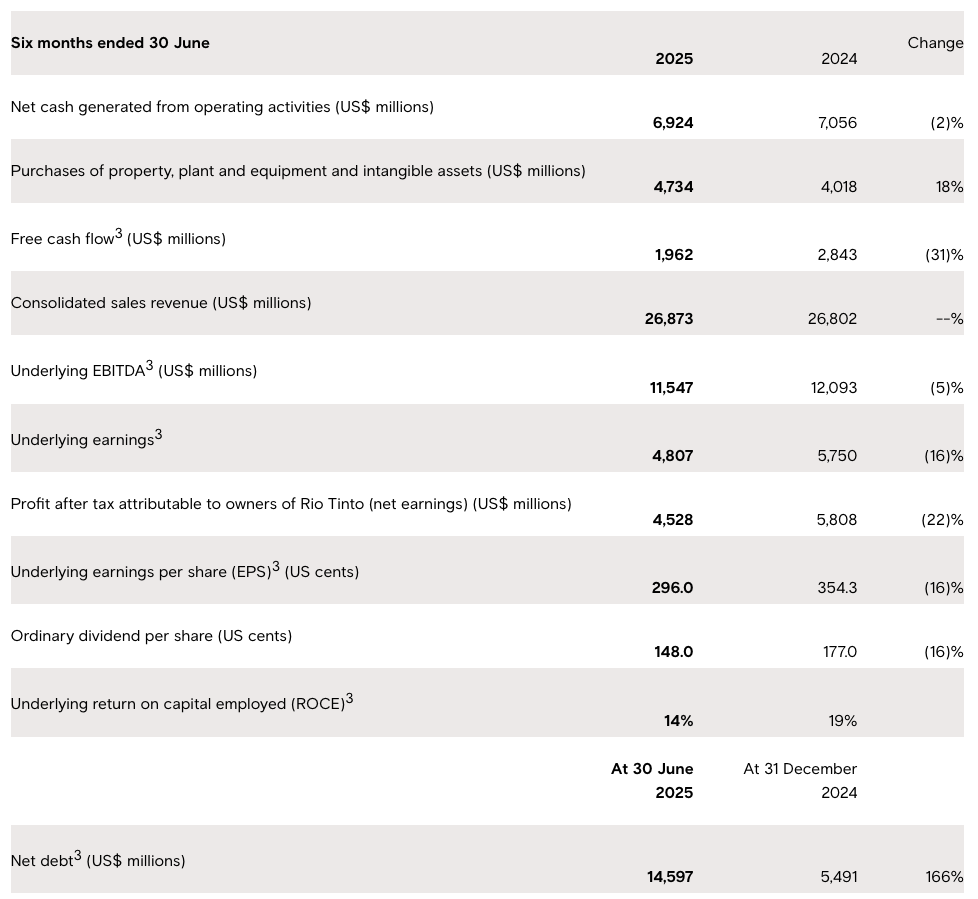This screenshot has width=978, height=899.
Task: Select the "Six months ended 30 June" heading
Action: (x=110, y=43)
